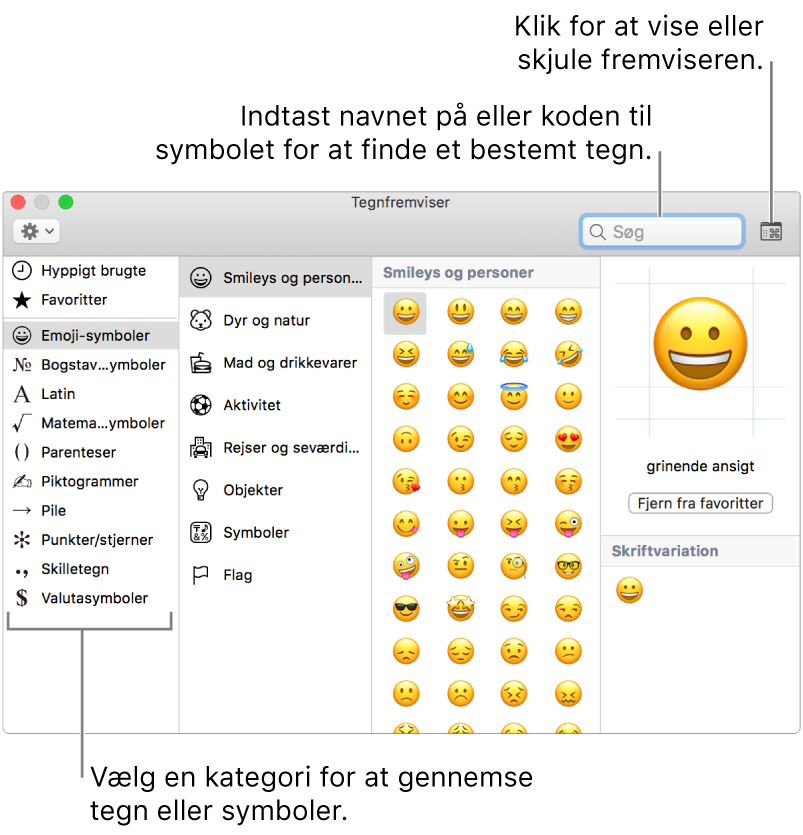Open Bogstav...ymboler category

click(89, 365)
